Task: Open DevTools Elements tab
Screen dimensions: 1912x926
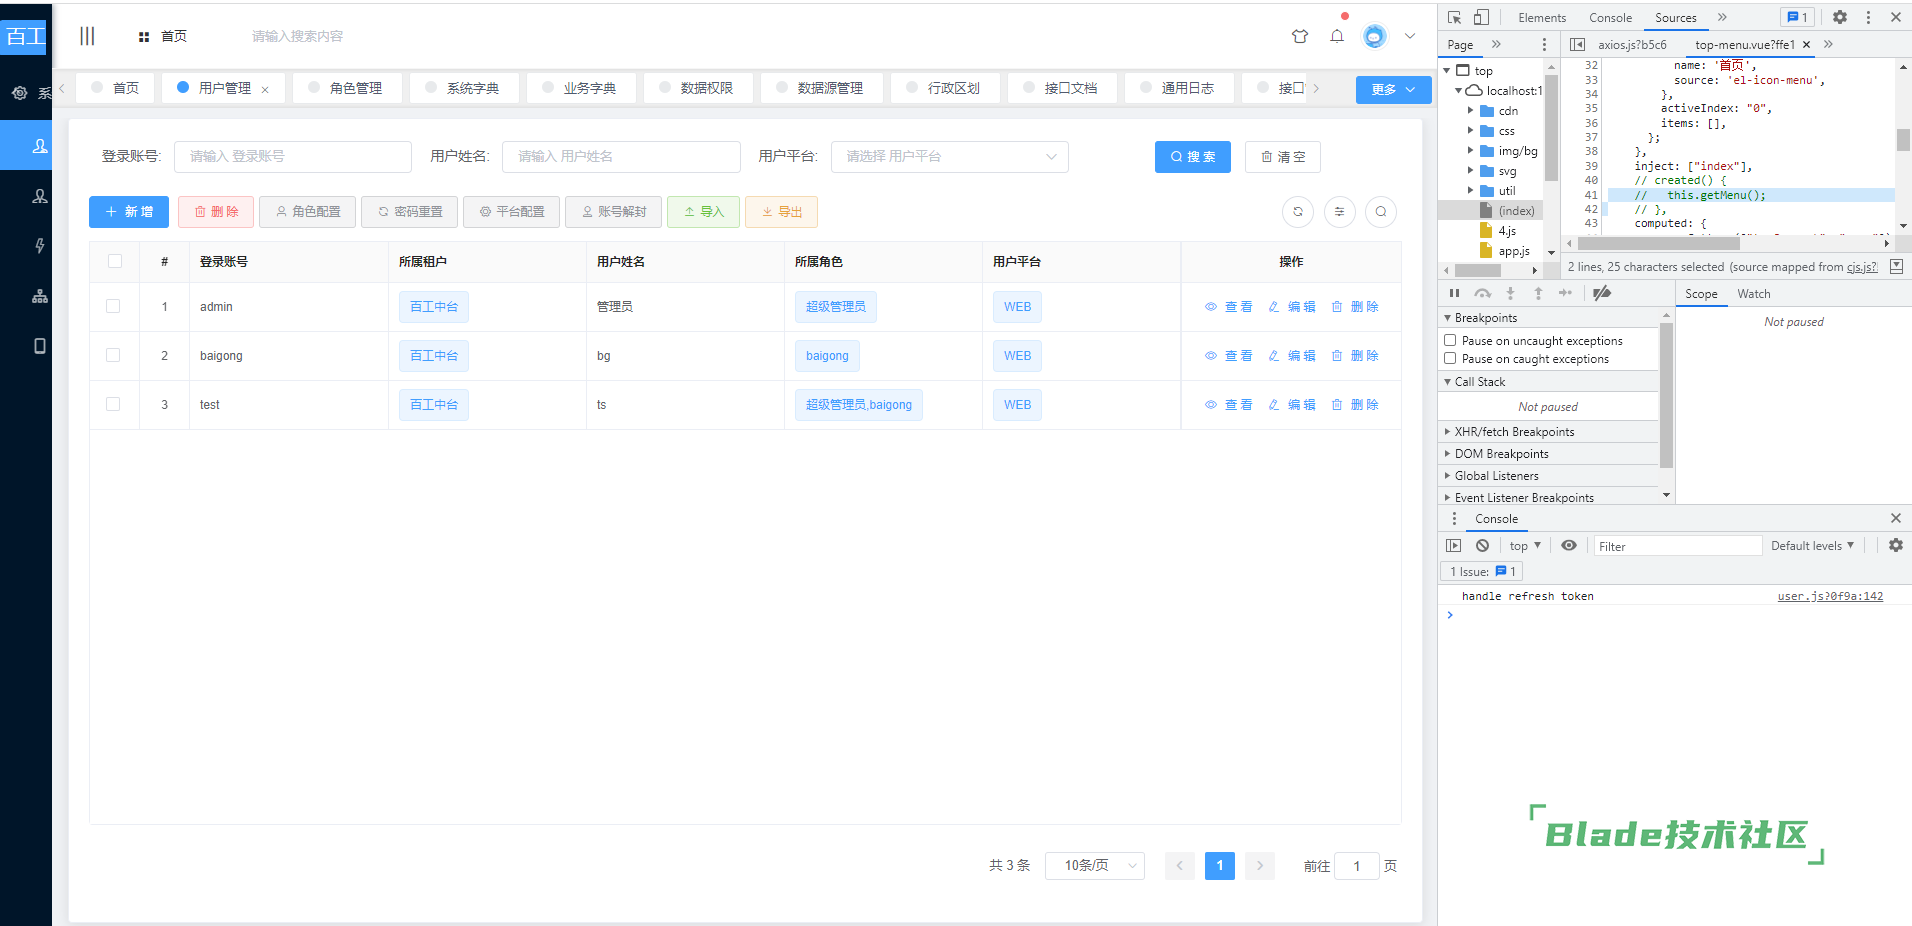Action: pos(1542,17)
